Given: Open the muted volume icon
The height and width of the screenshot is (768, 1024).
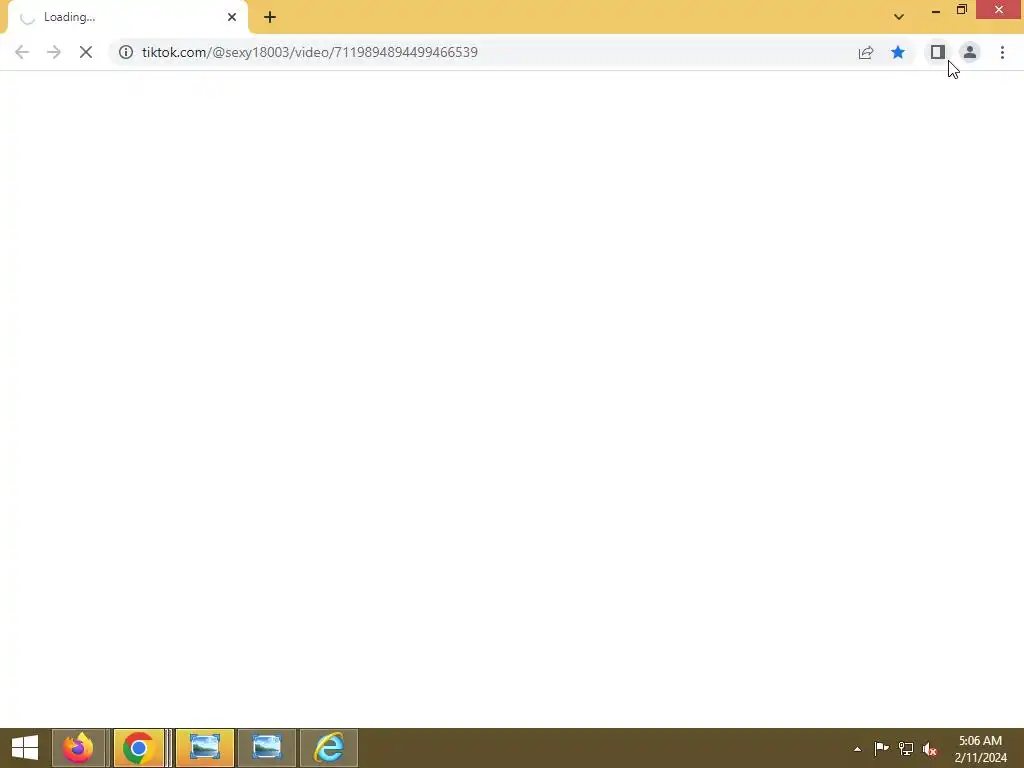Looking at the screenshot, I should click(x=930, y=749).
